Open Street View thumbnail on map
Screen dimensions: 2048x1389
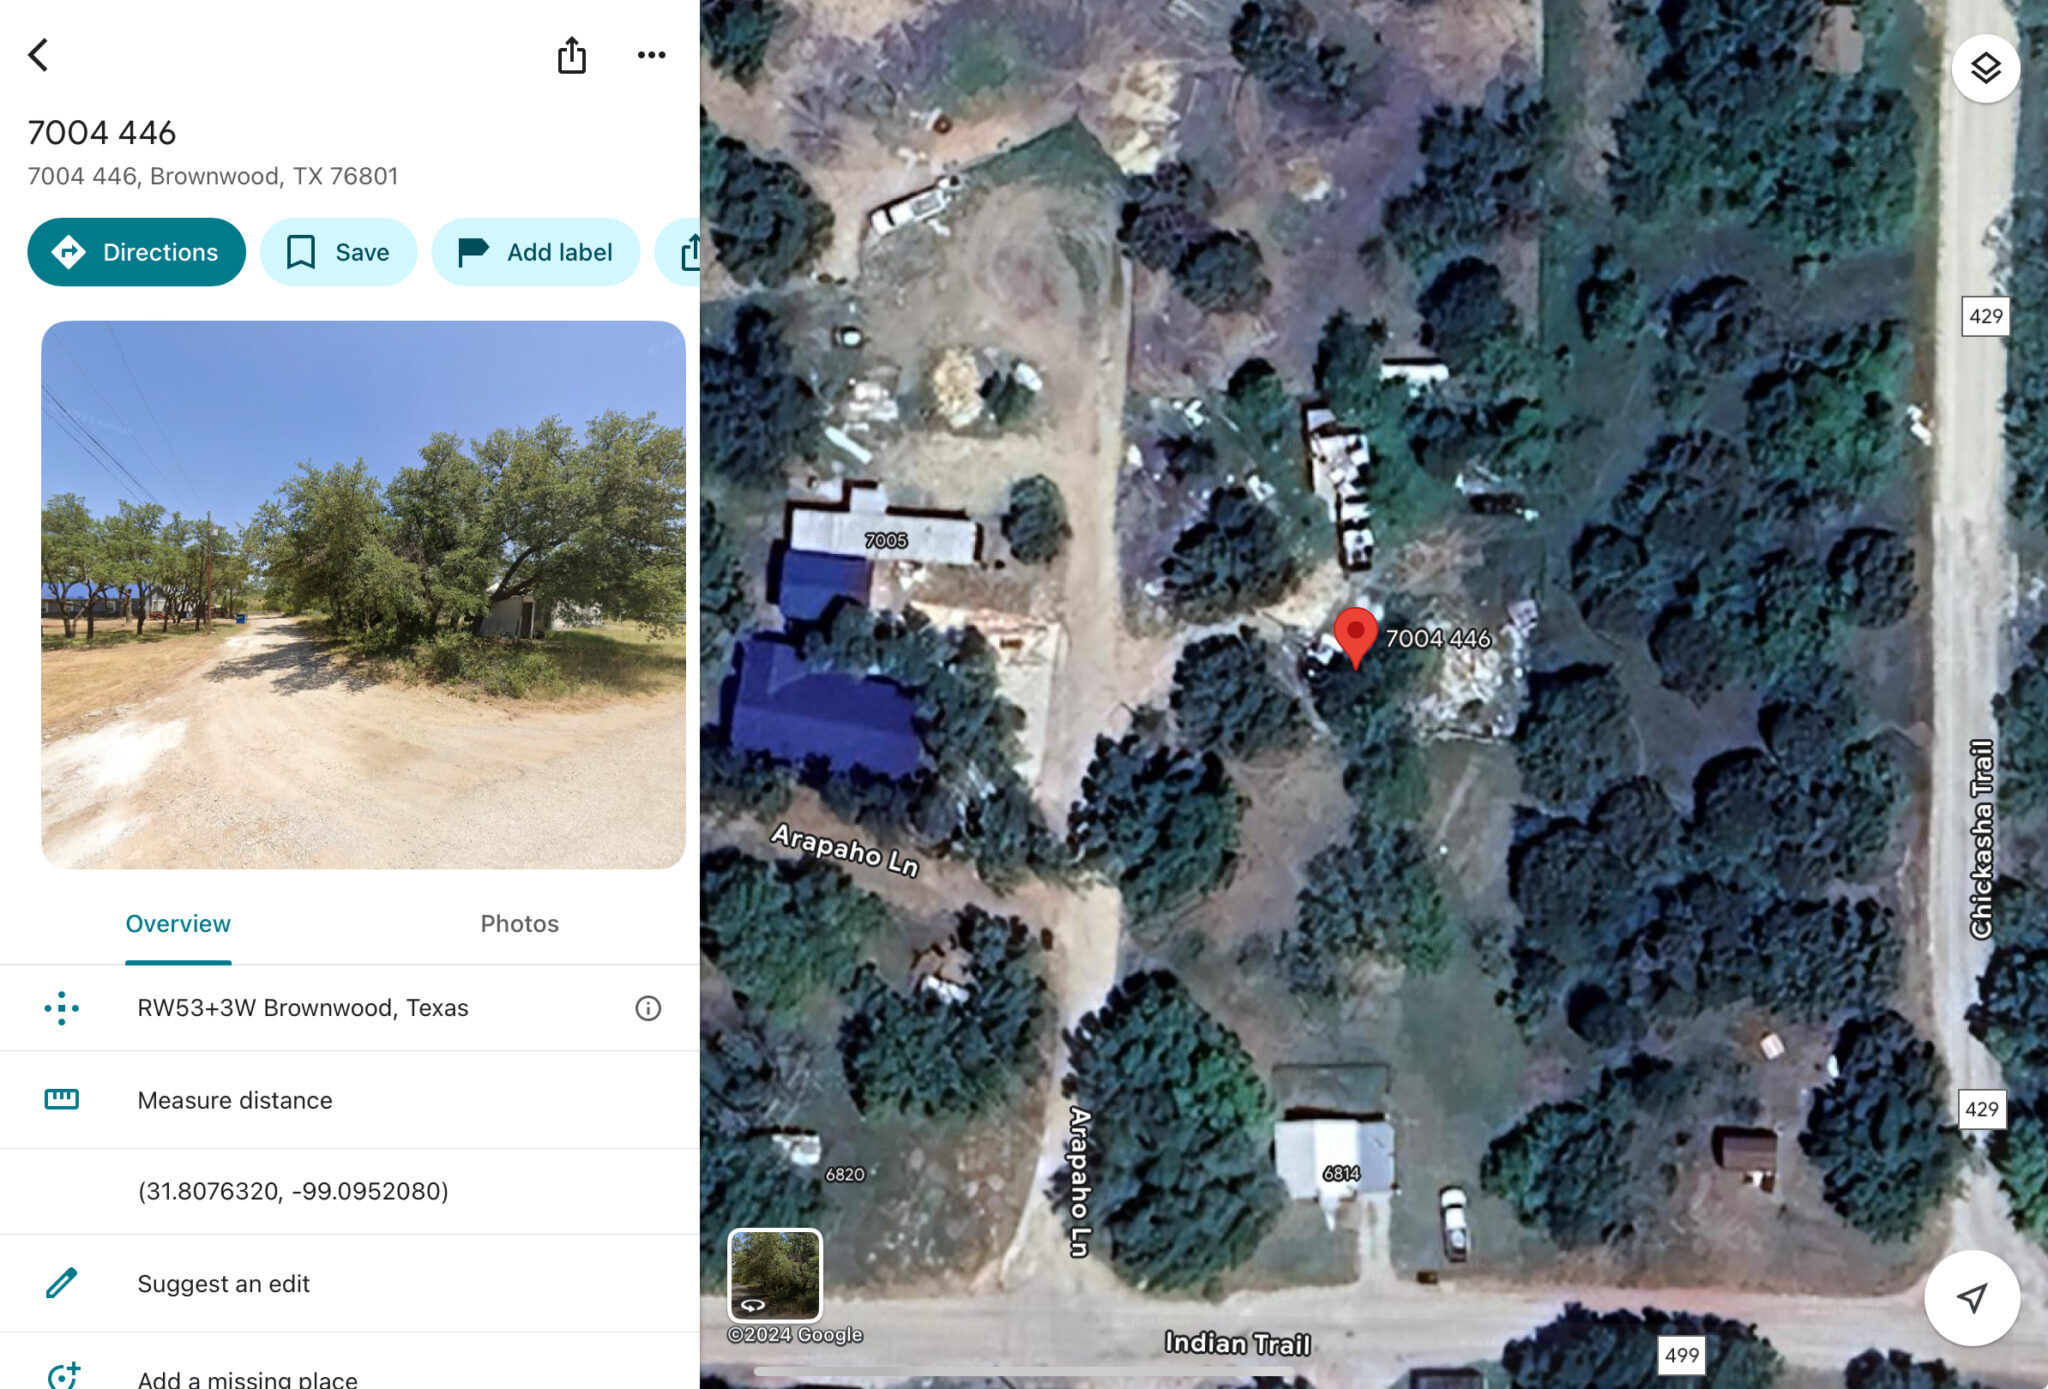(x=774, y=1275)
